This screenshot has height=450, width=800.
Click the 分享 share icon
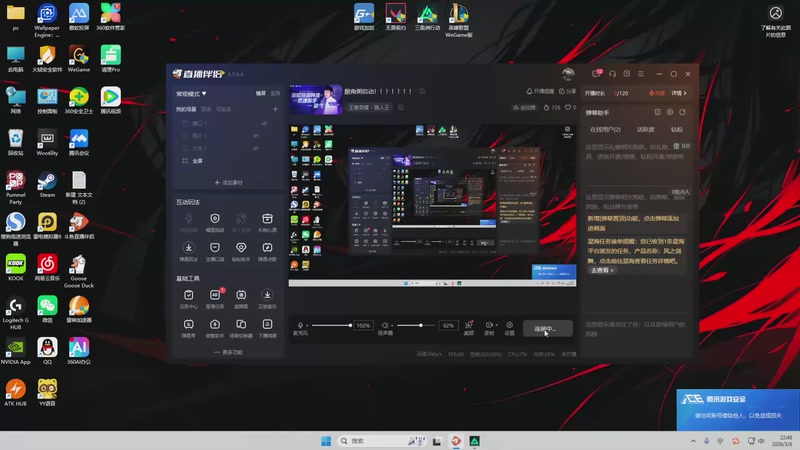[567, 91]
